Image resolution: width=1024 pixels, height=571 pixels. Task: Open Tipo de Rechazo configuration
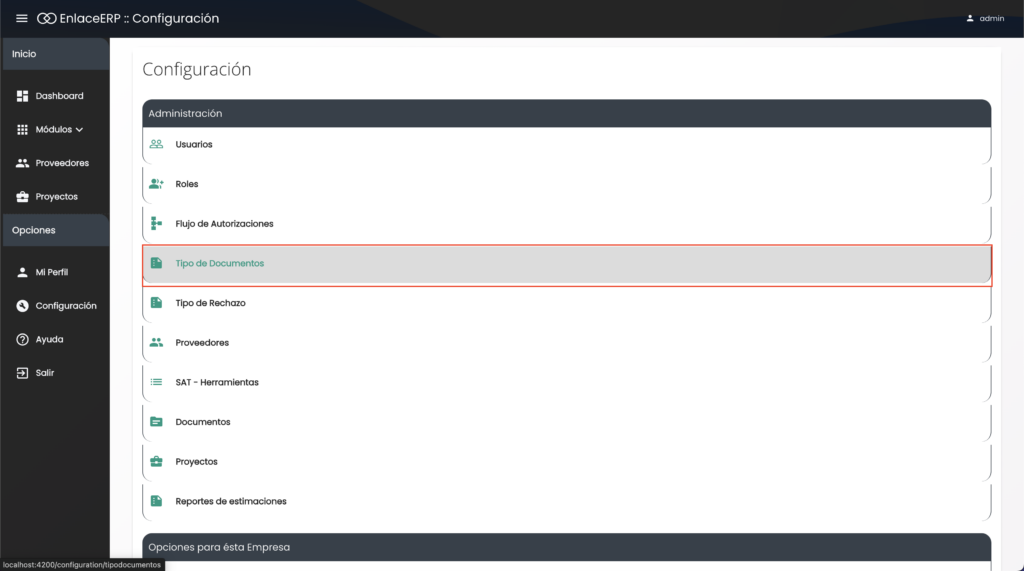pos(210,303)
